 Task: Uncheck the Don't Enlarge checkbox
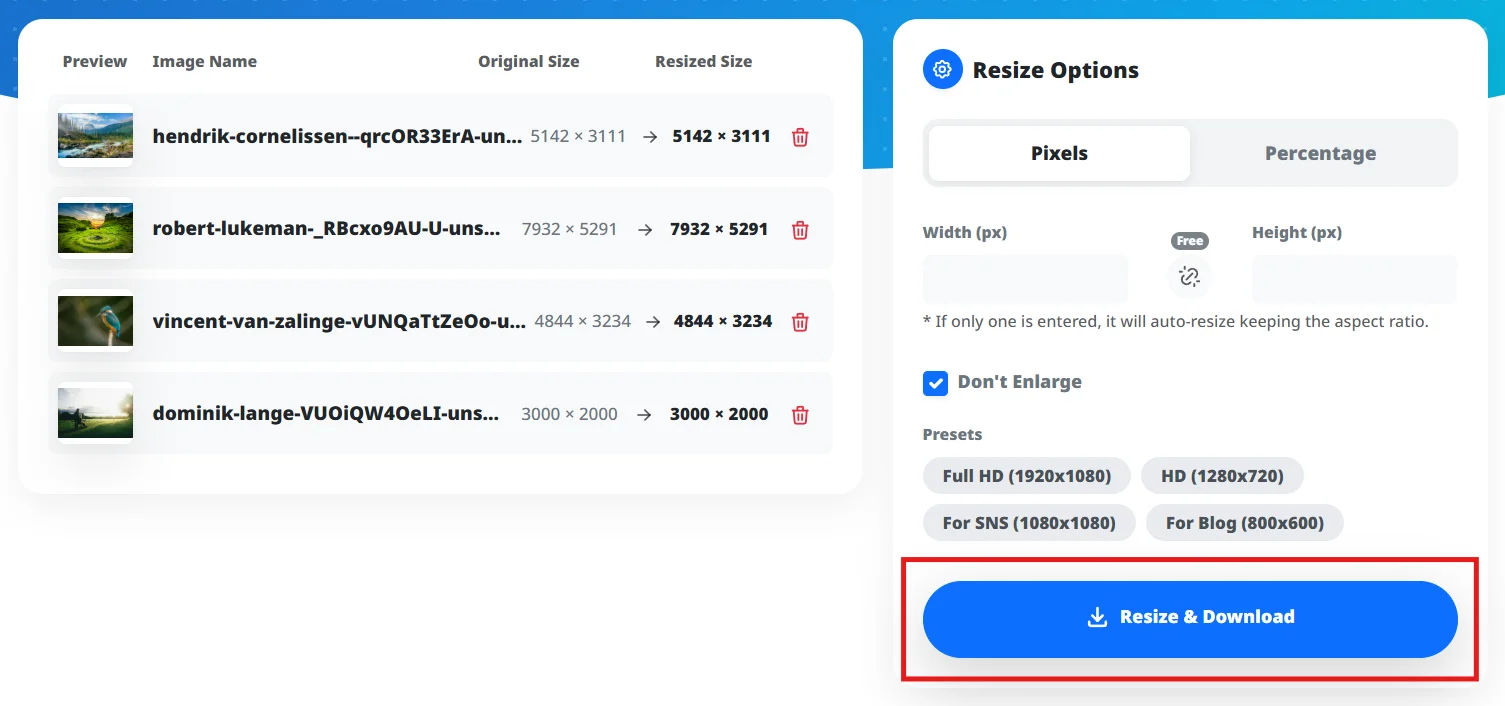pos(935,383)
